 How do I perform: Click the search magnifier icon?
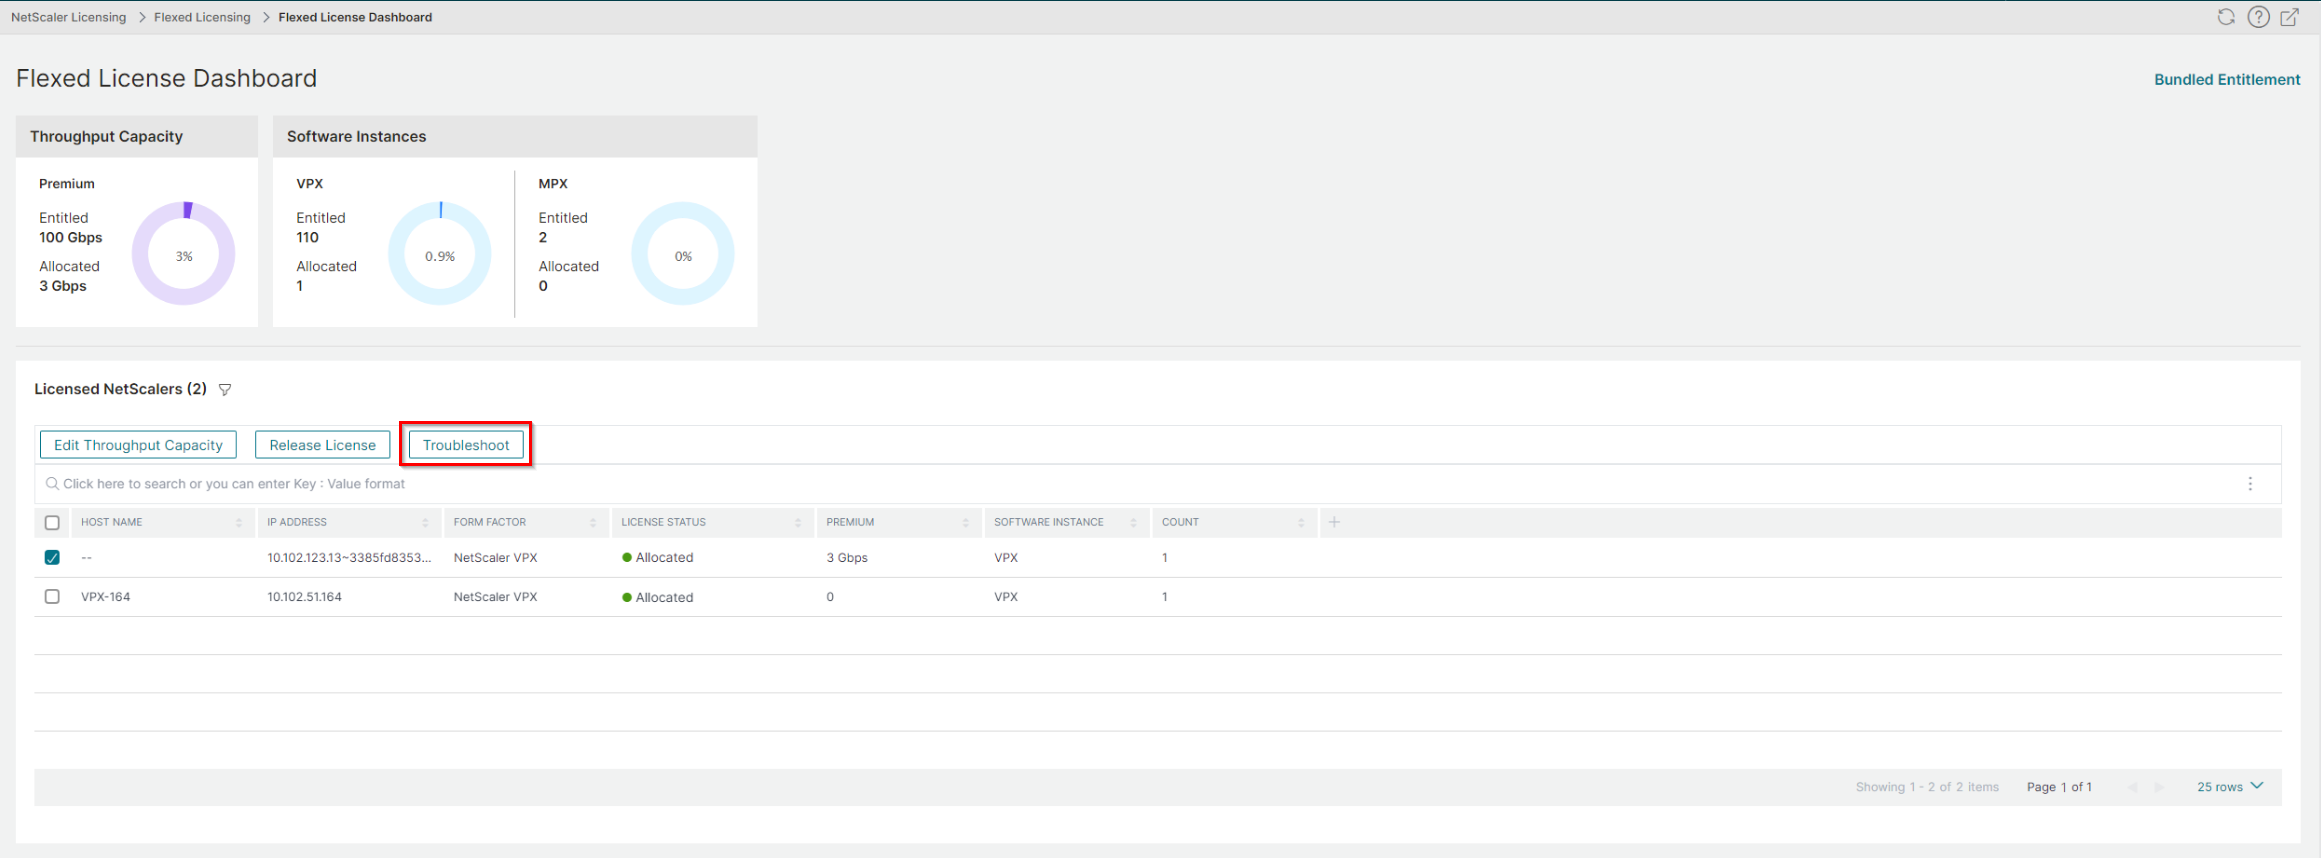coord(52,484)
